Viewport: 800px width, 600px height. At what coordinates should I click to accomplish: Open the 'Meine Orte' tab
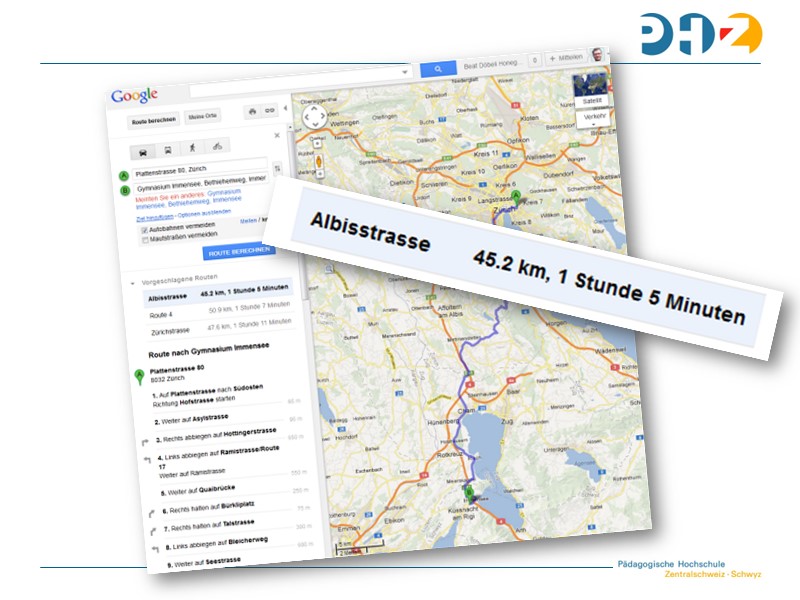[203, 117]
